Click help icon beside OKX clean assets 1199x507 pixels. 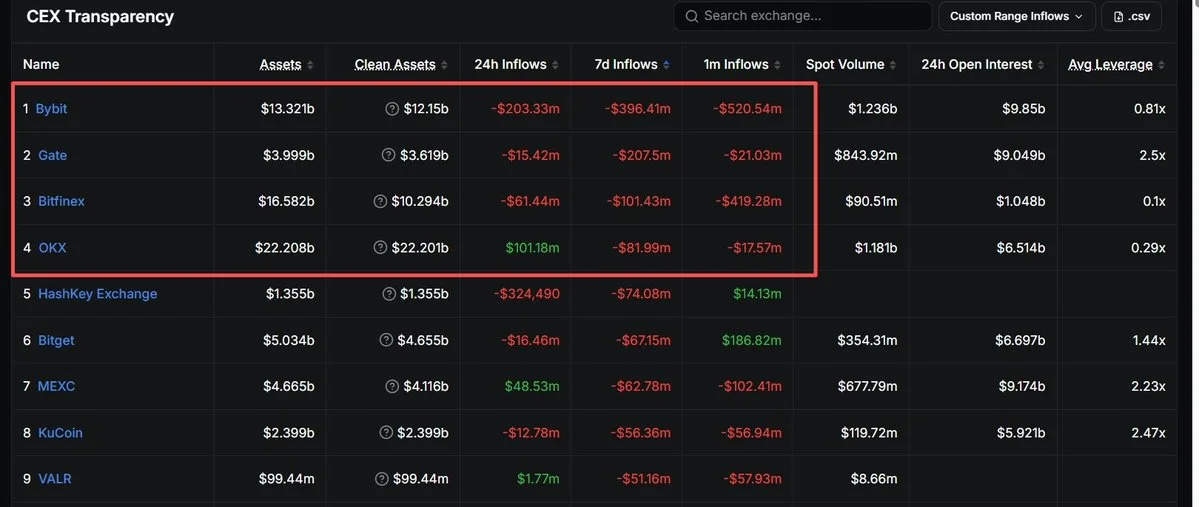pyautogui.click(x=380, y=248)
